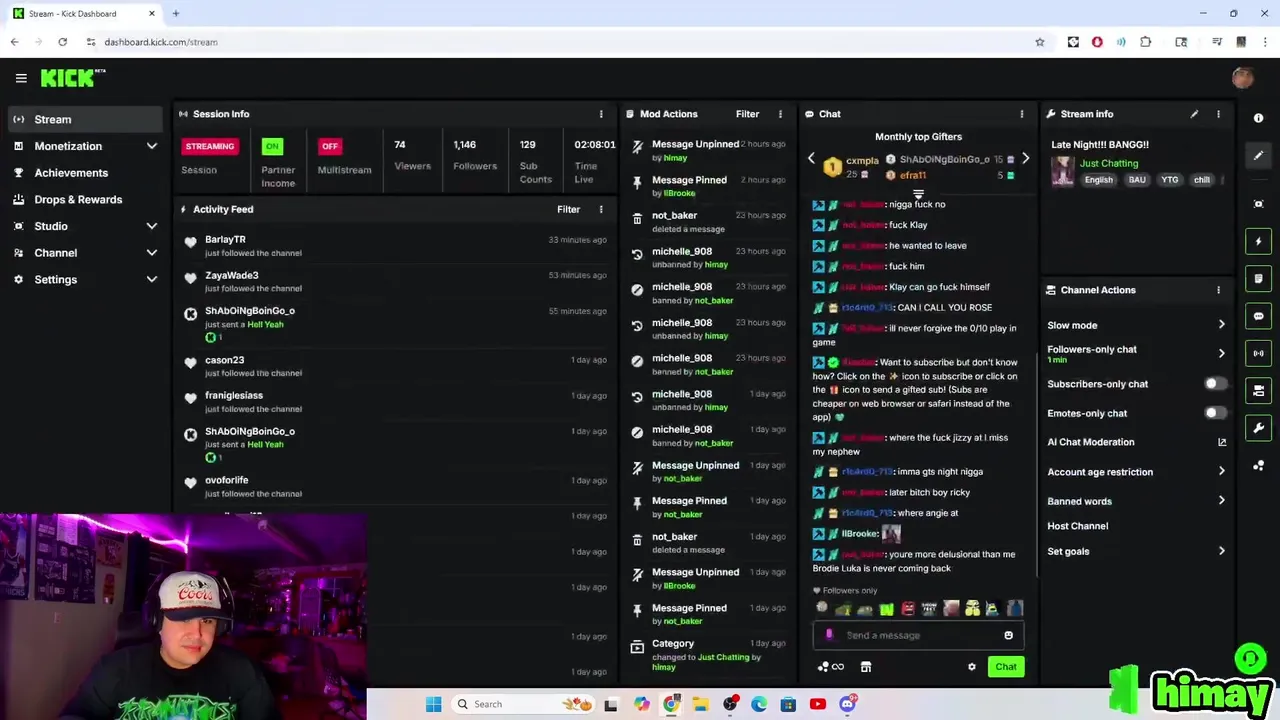Click the Just Chatting category link
The height and width of the screenshot is (720, 1280).
[1108, 163]
